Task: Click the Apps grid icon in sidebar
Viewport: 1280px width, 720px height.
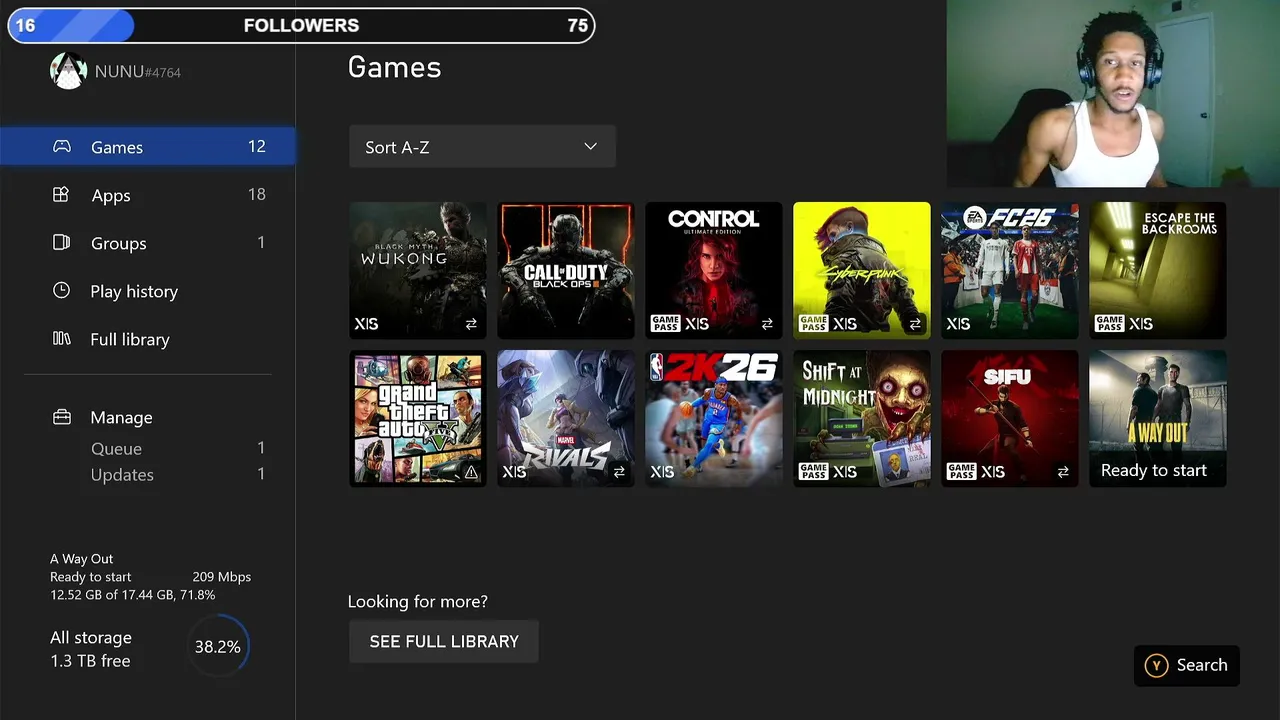Action: 61,195
